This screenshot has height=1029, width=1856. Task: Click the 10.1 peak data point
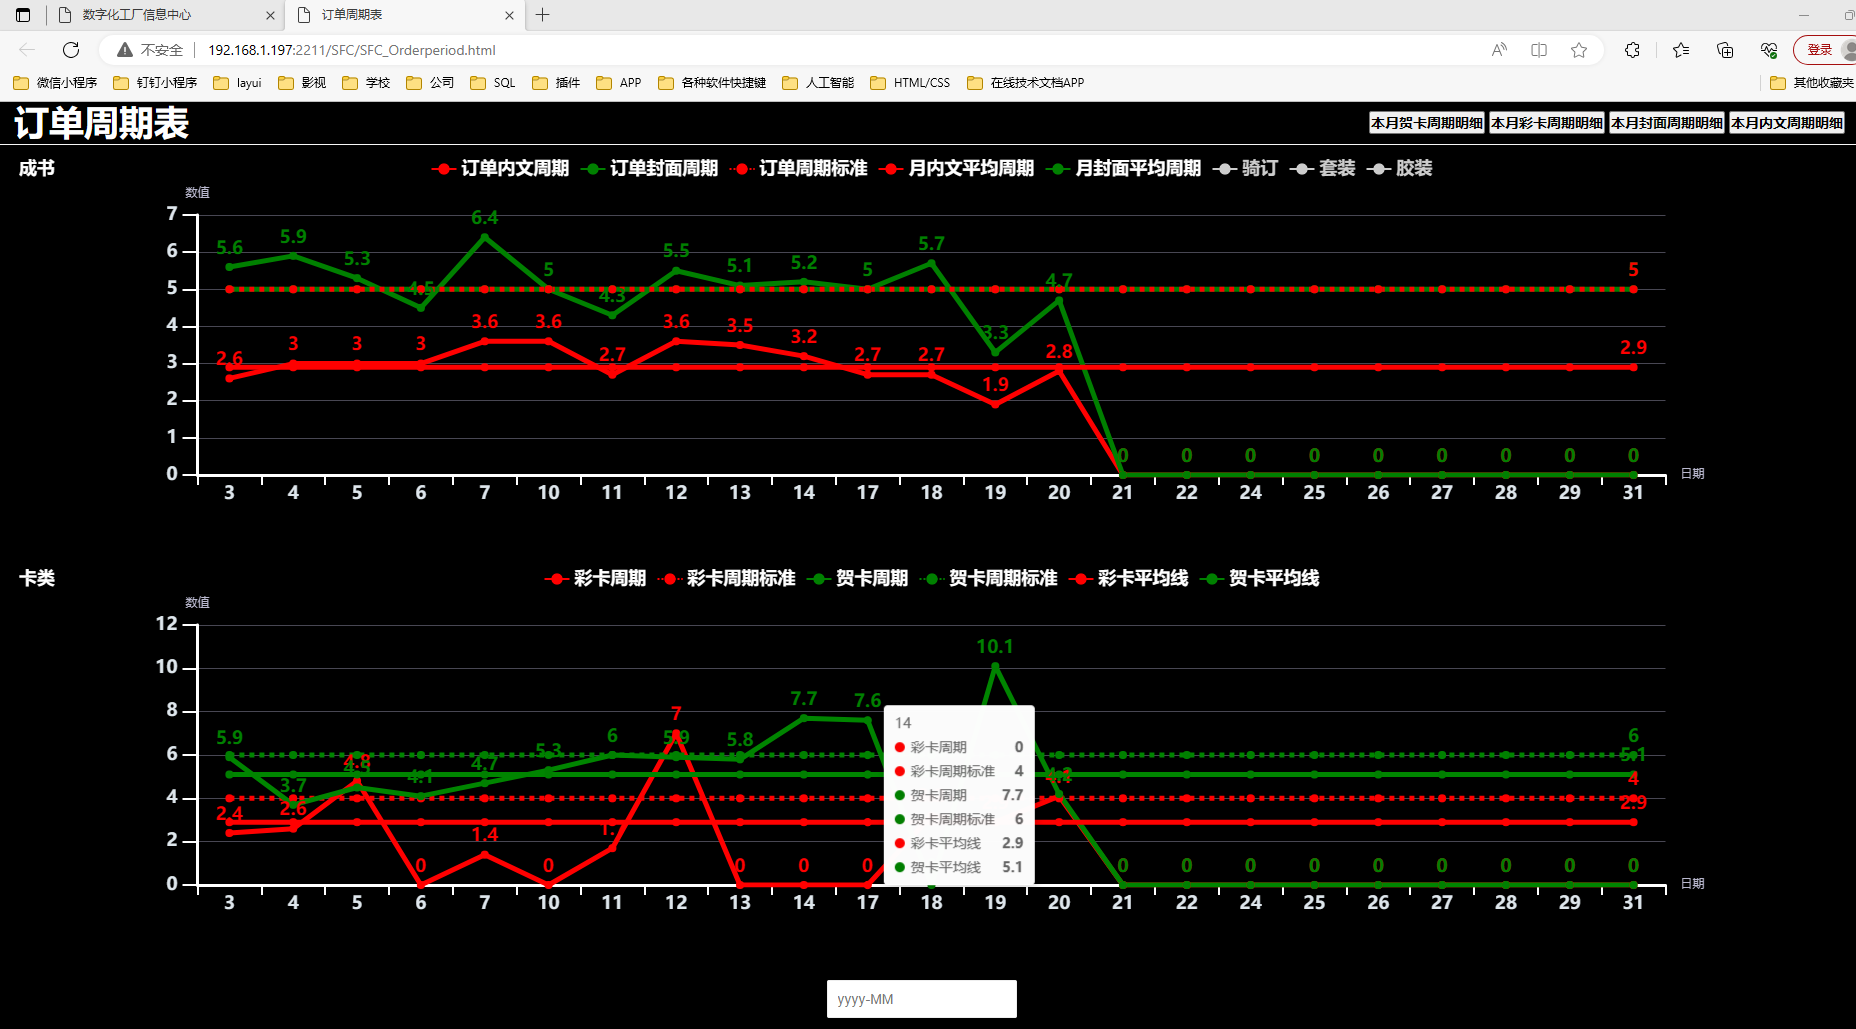coord(995,666)
